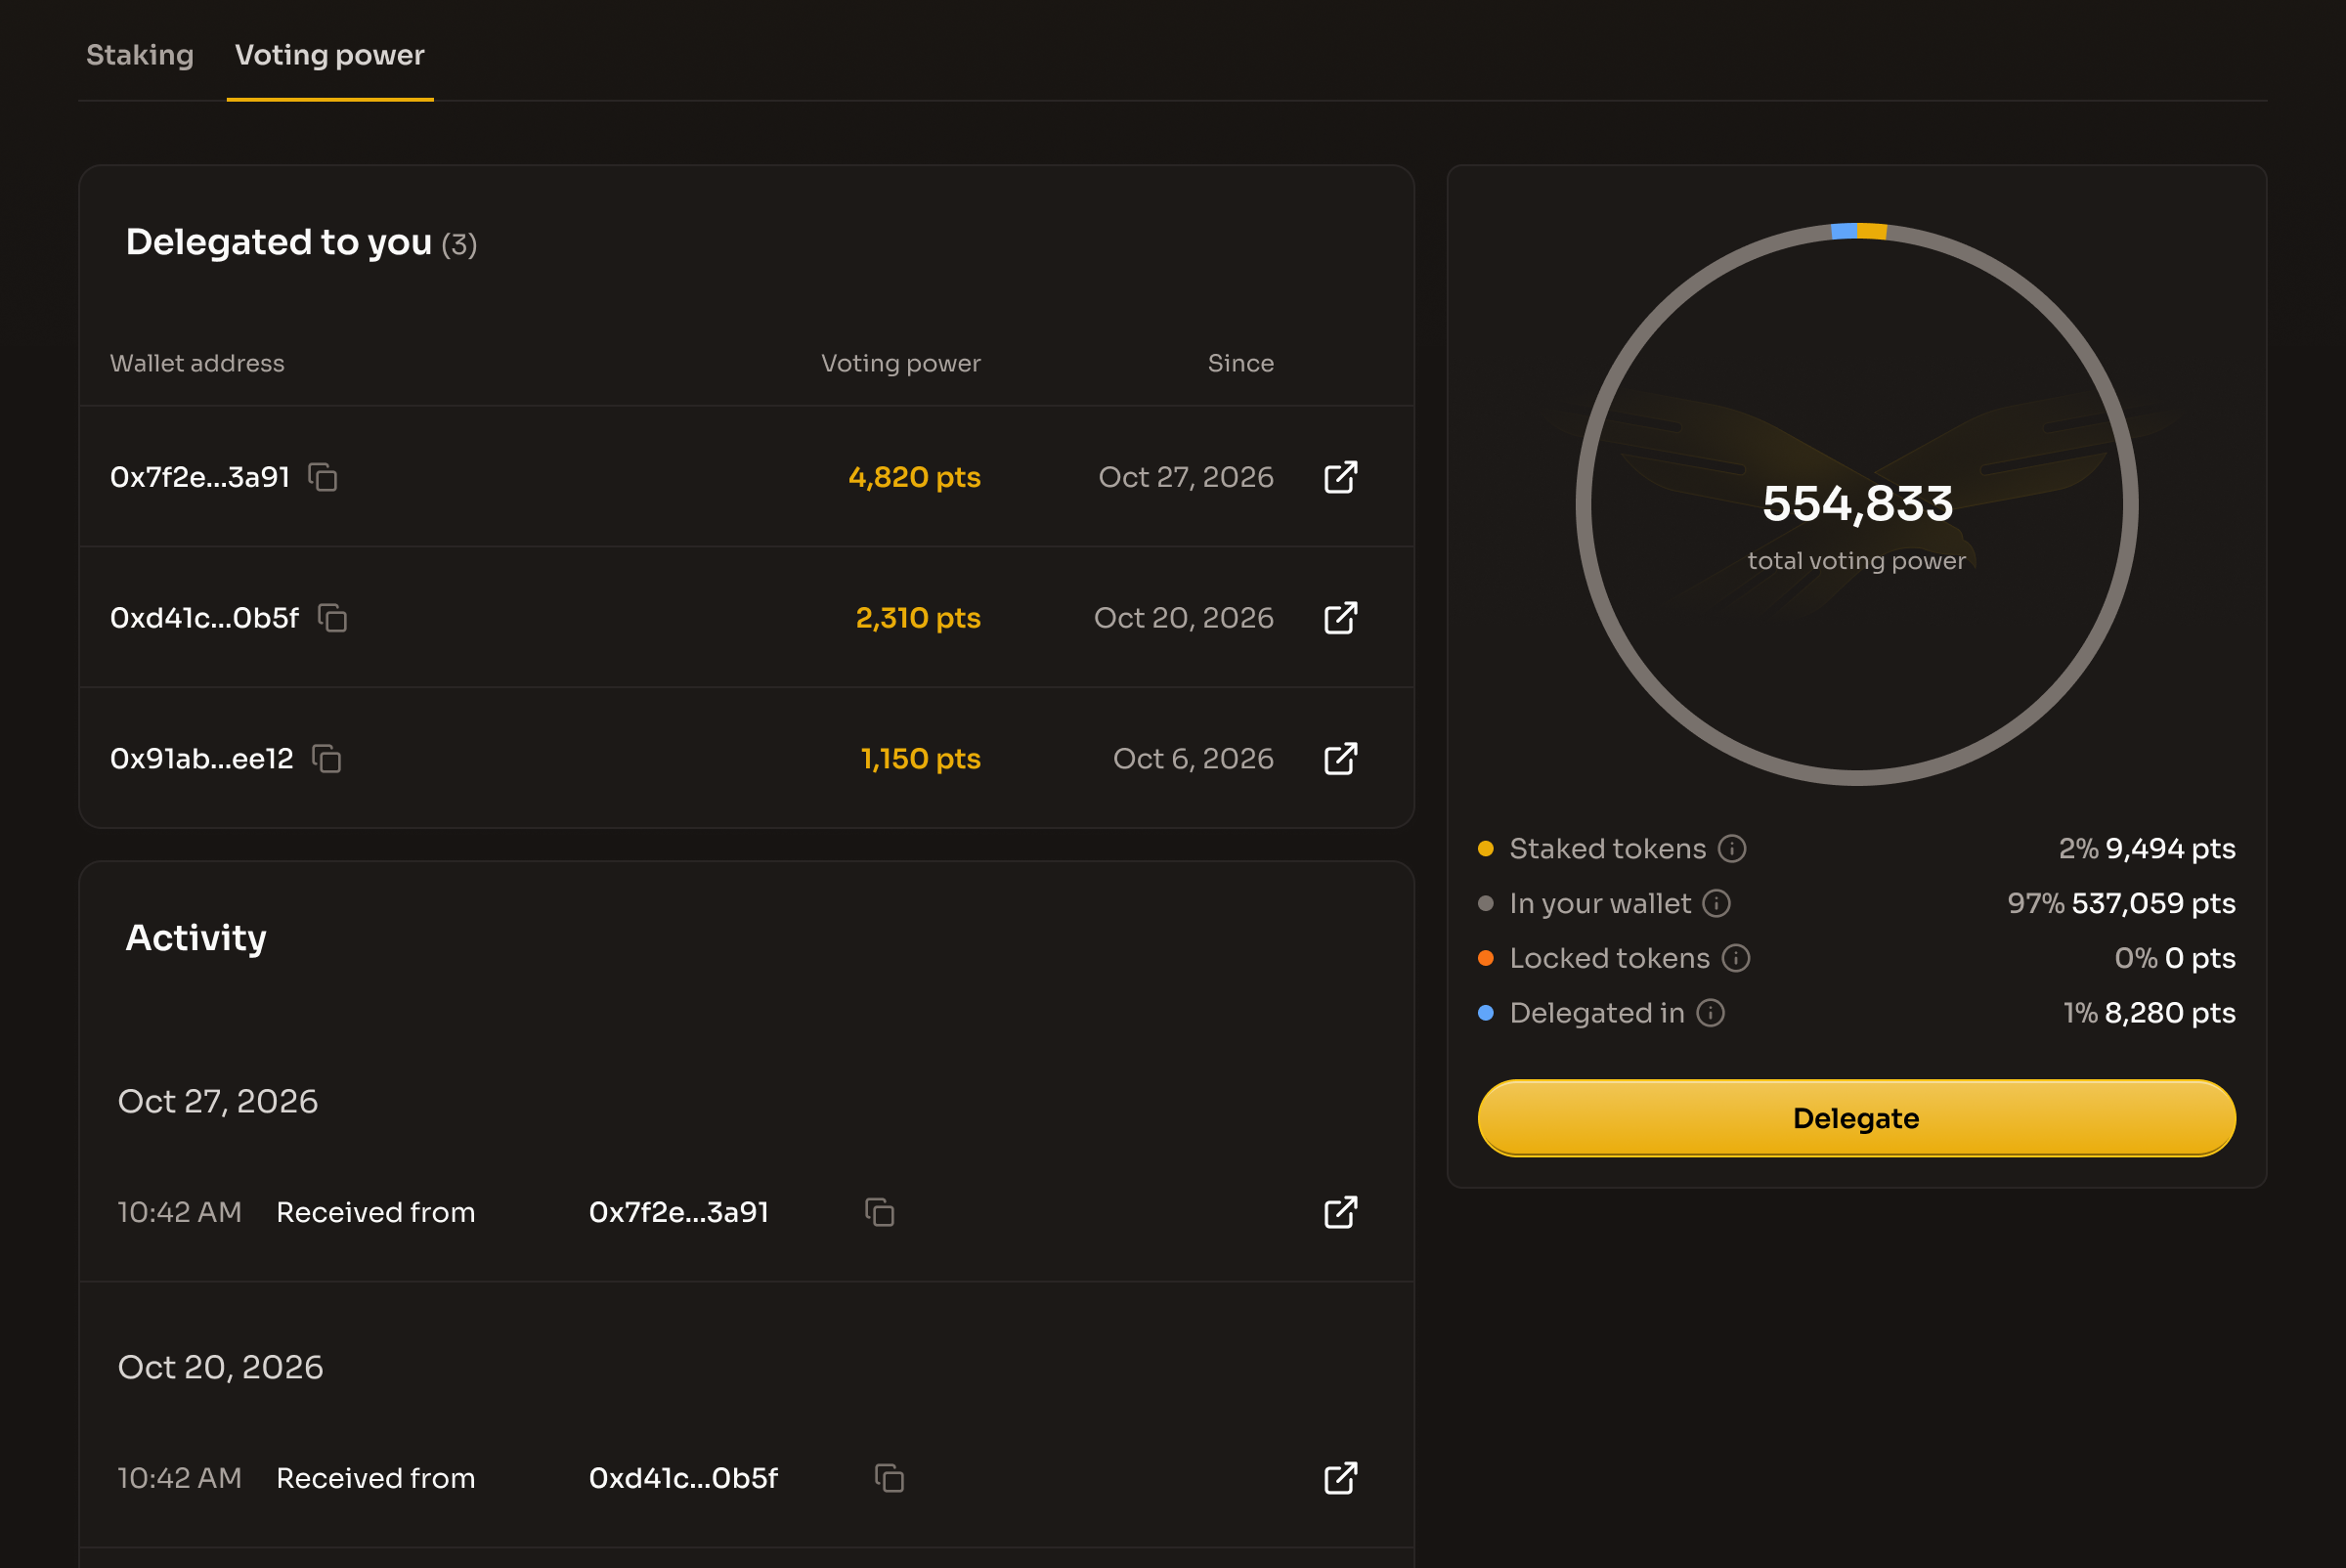
Task: Click the Voting power column header
Action: (901, 363)
